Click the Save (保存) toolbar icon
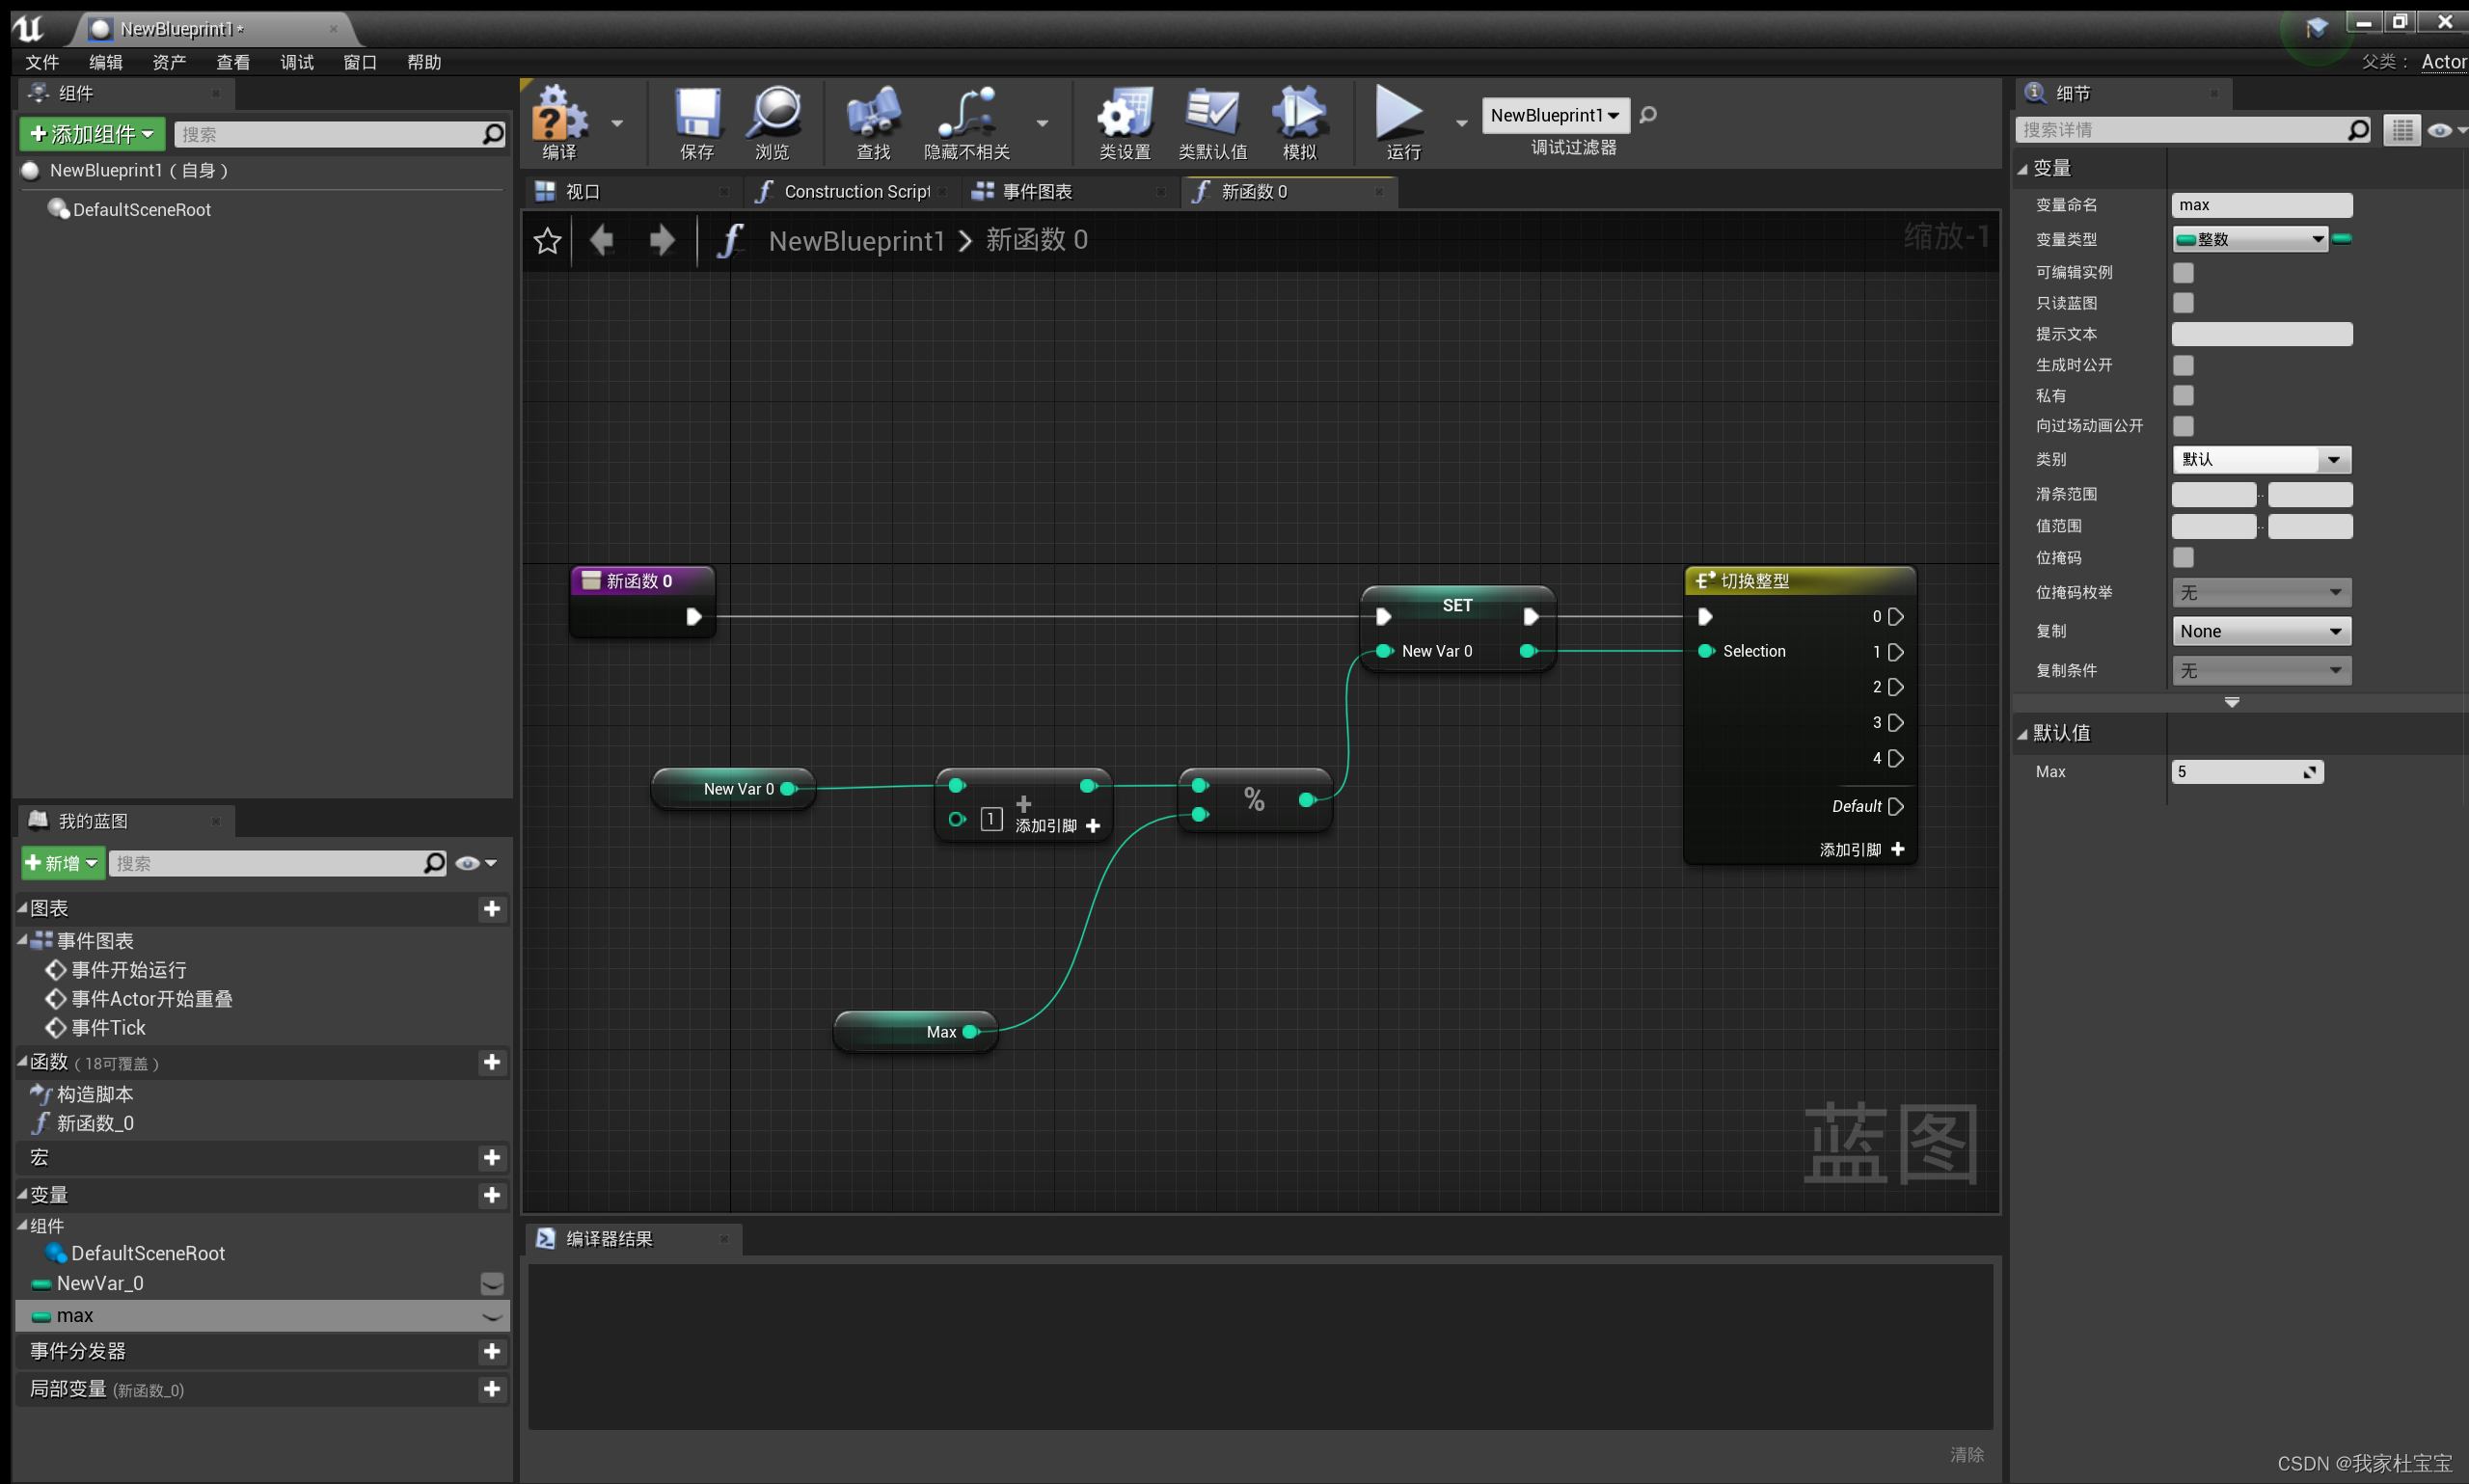The height and width of the screenshot is (1484, 2469). 696,115
